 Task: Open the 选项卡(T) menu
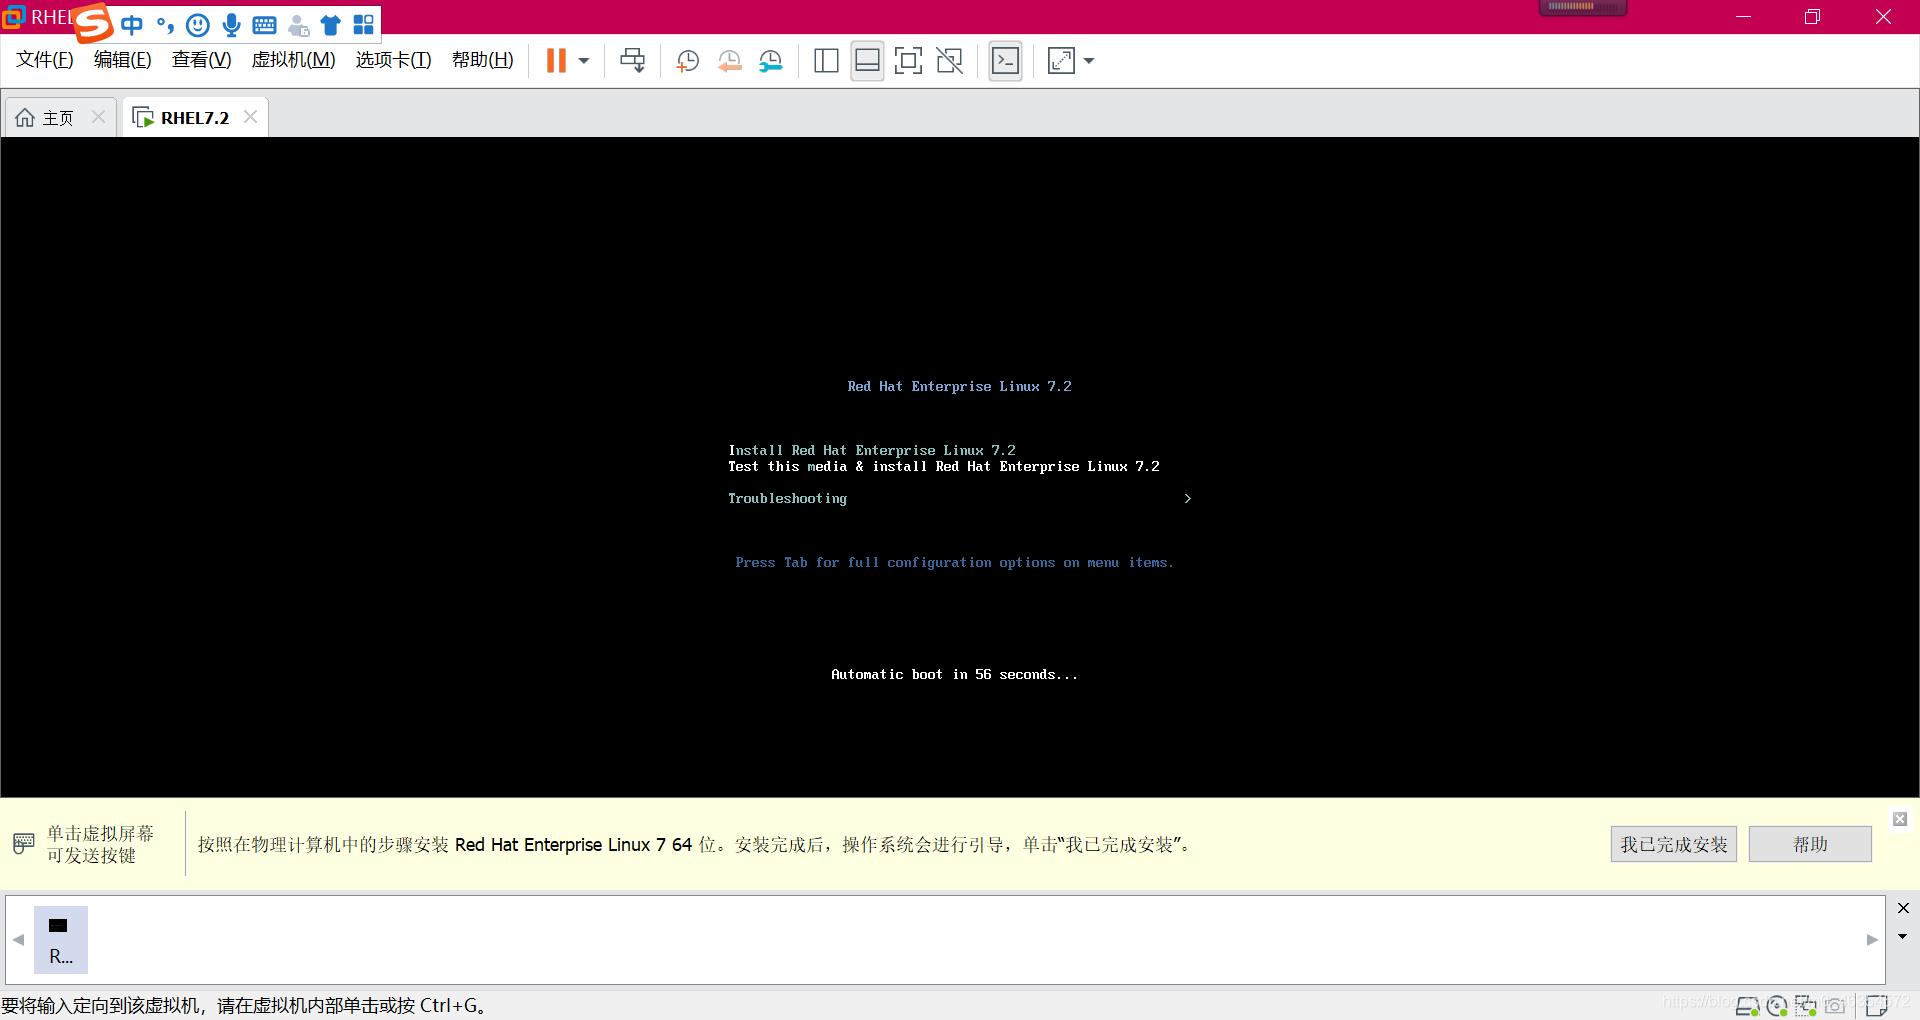(394, 60)
